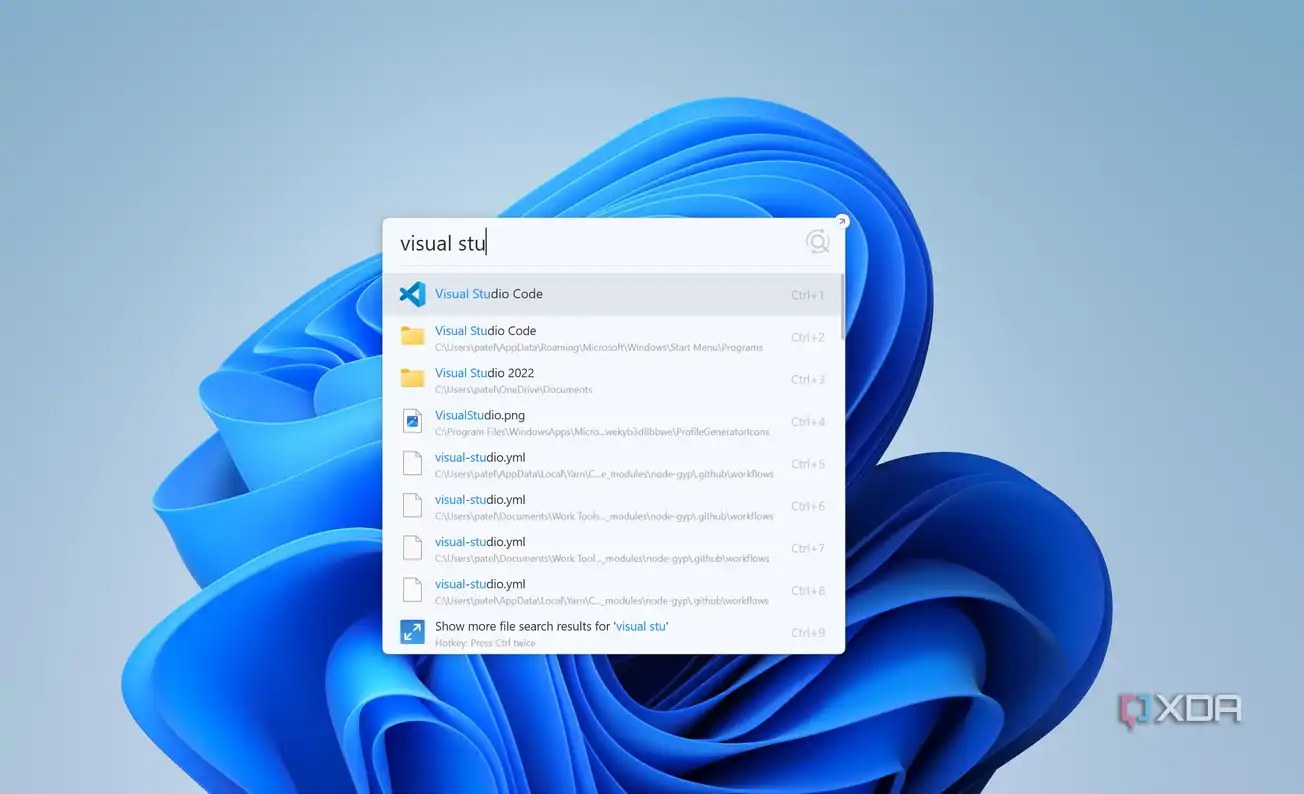
Task: Show more file search results for 'visual stu'
Action: [613, 632]
